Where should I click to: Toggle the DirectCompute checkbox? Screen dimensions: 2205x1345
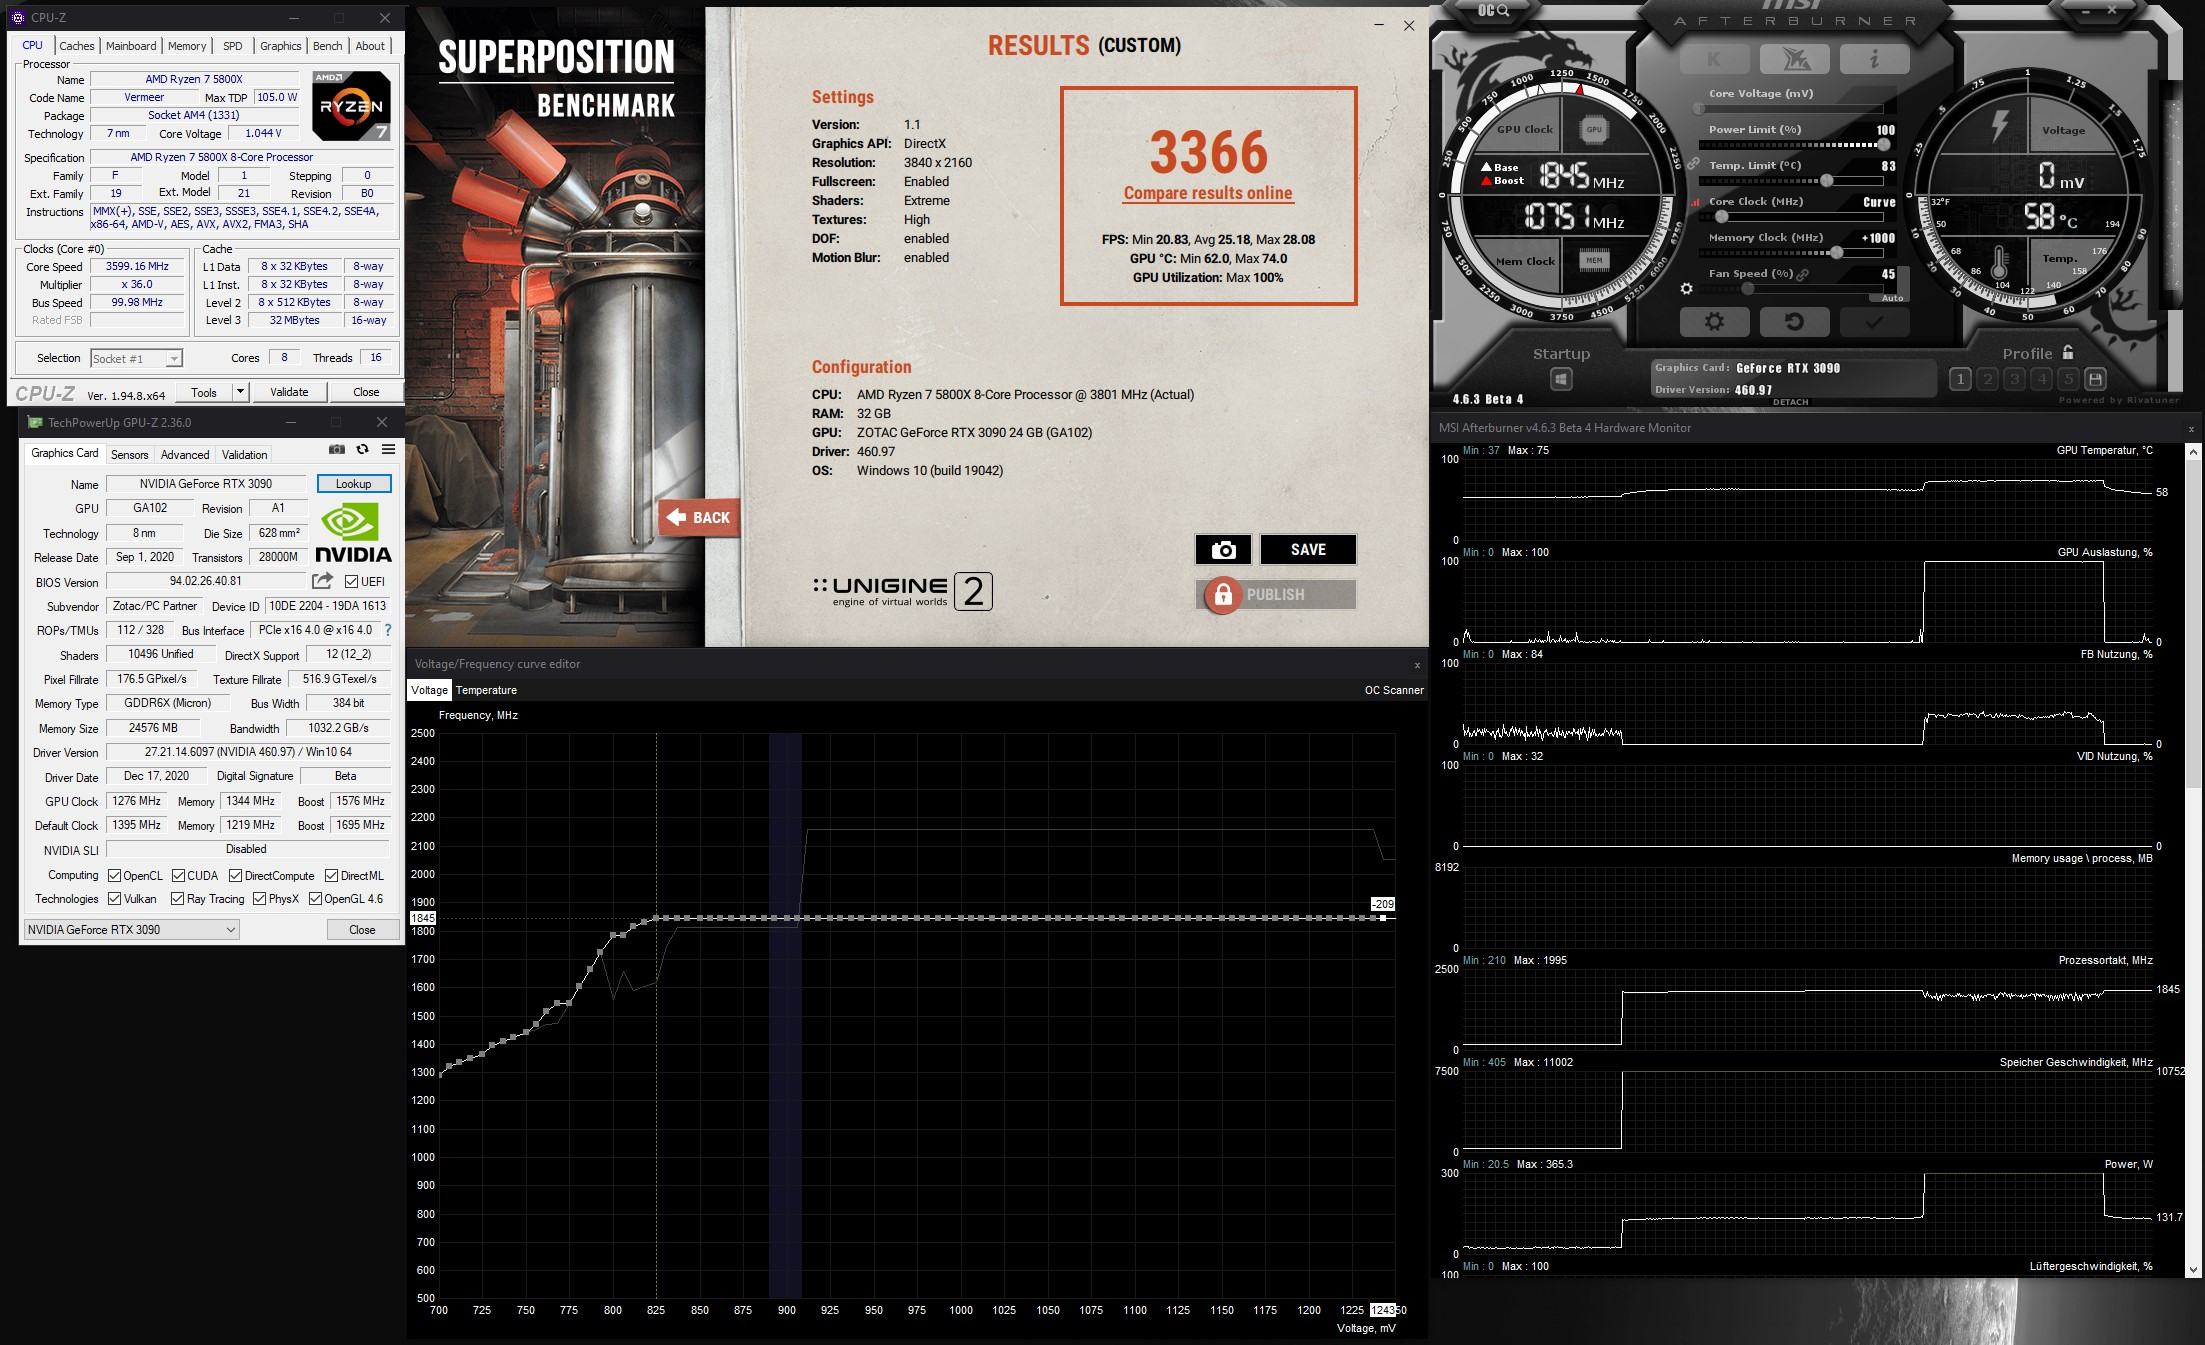point(236,876)
